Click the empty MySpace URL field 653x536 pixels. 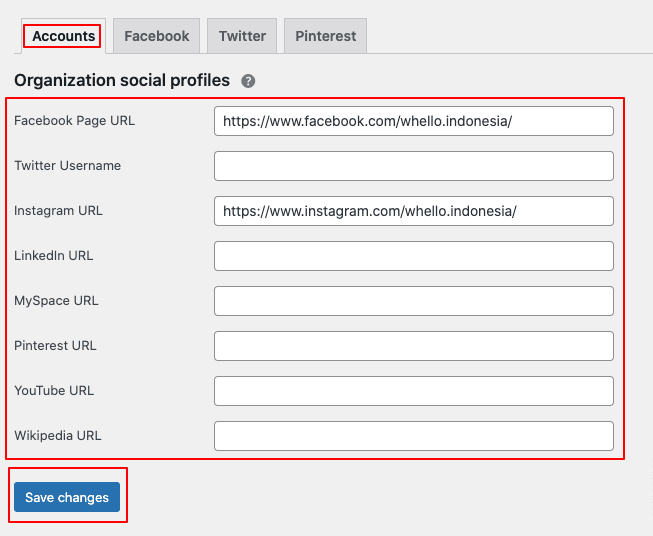tap(413, 301)
